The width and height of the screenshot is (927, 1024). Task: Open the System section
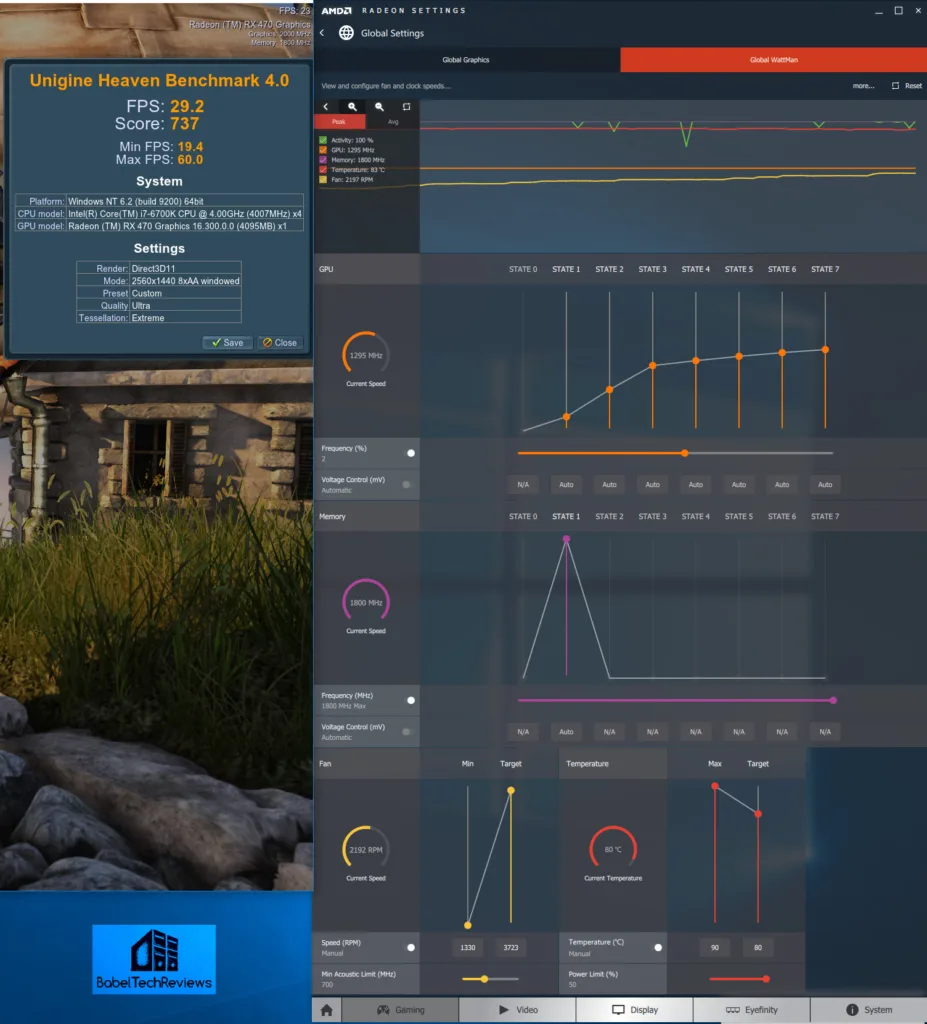pyautogui.click(x=869, y=1010)
